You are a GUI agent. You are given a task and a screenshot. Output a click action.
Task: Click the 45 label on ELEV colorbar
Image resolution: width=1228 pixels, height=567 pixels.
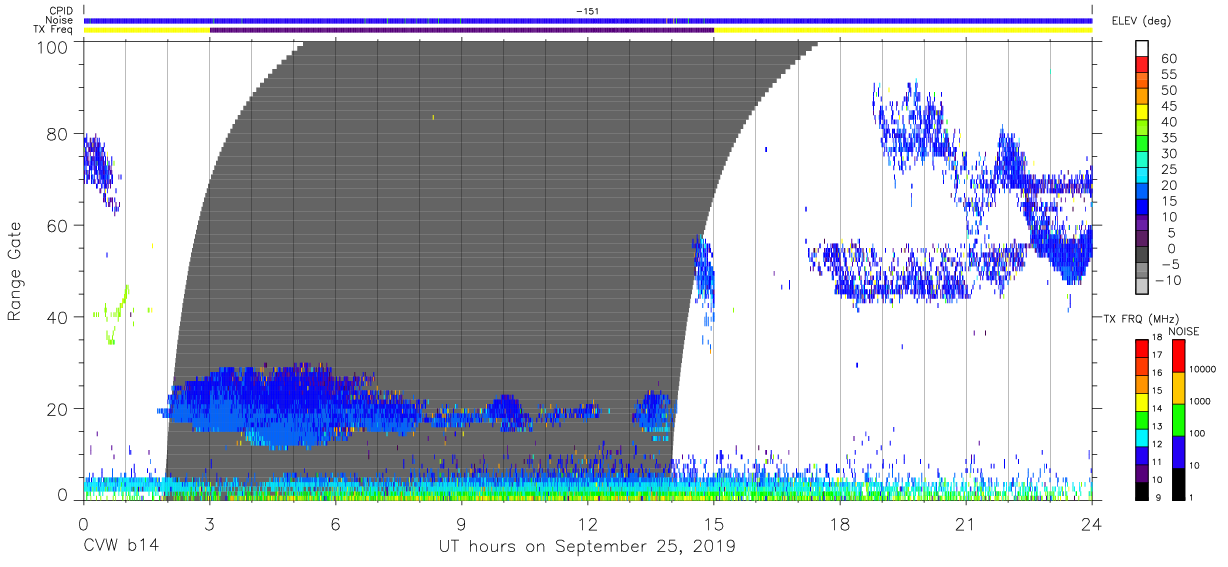(1167, 106)
